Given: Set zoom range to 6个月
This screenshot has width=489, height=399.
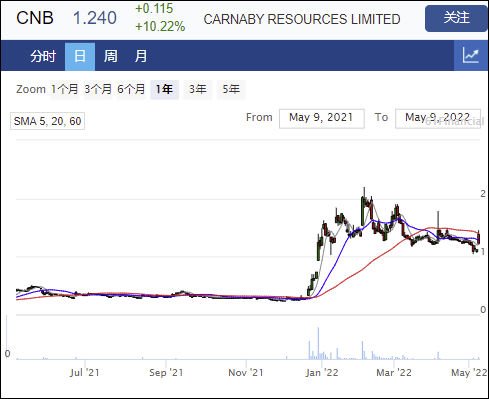Looking at the screenshot, I should 131,89.
